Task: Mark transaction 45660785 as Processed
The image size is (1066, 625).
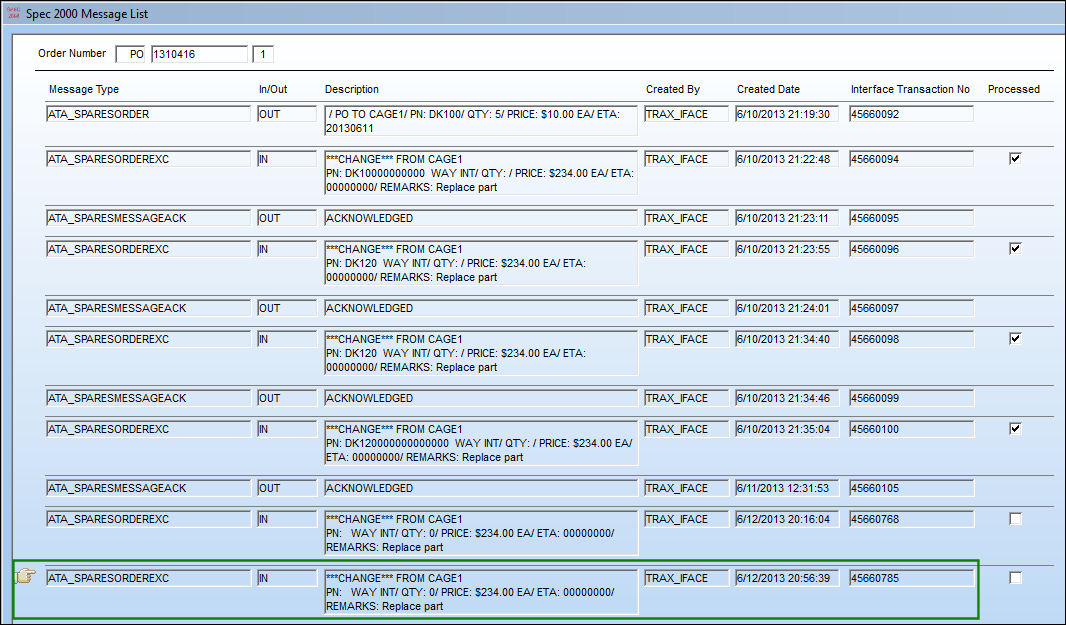Action: pos(1015,577)
